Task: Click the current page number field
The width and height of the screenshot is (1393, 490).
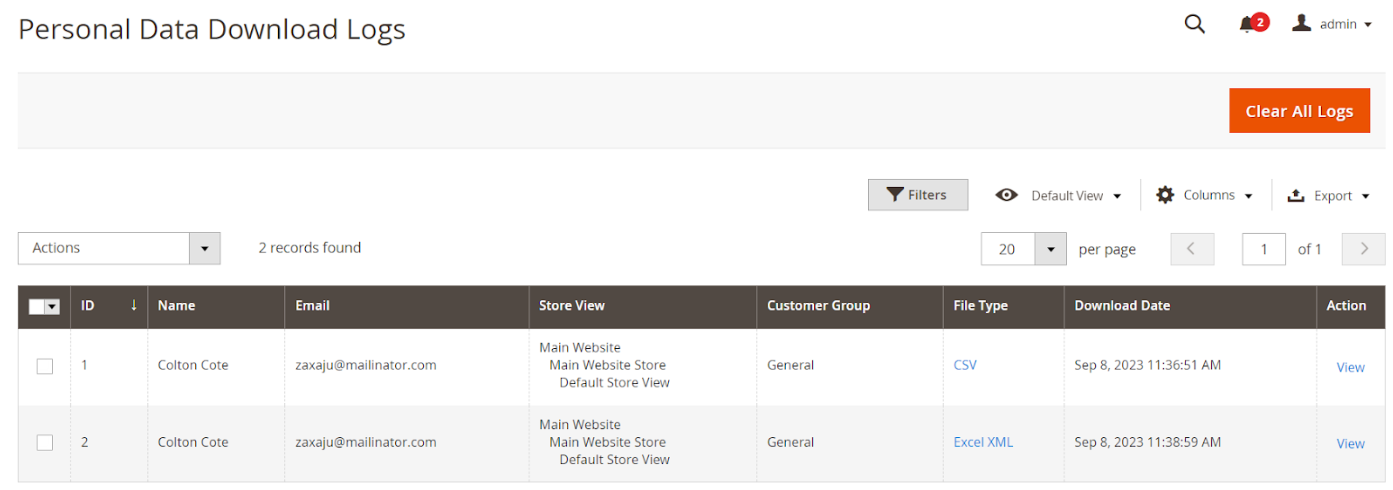Action: [x=1263, y=249]
